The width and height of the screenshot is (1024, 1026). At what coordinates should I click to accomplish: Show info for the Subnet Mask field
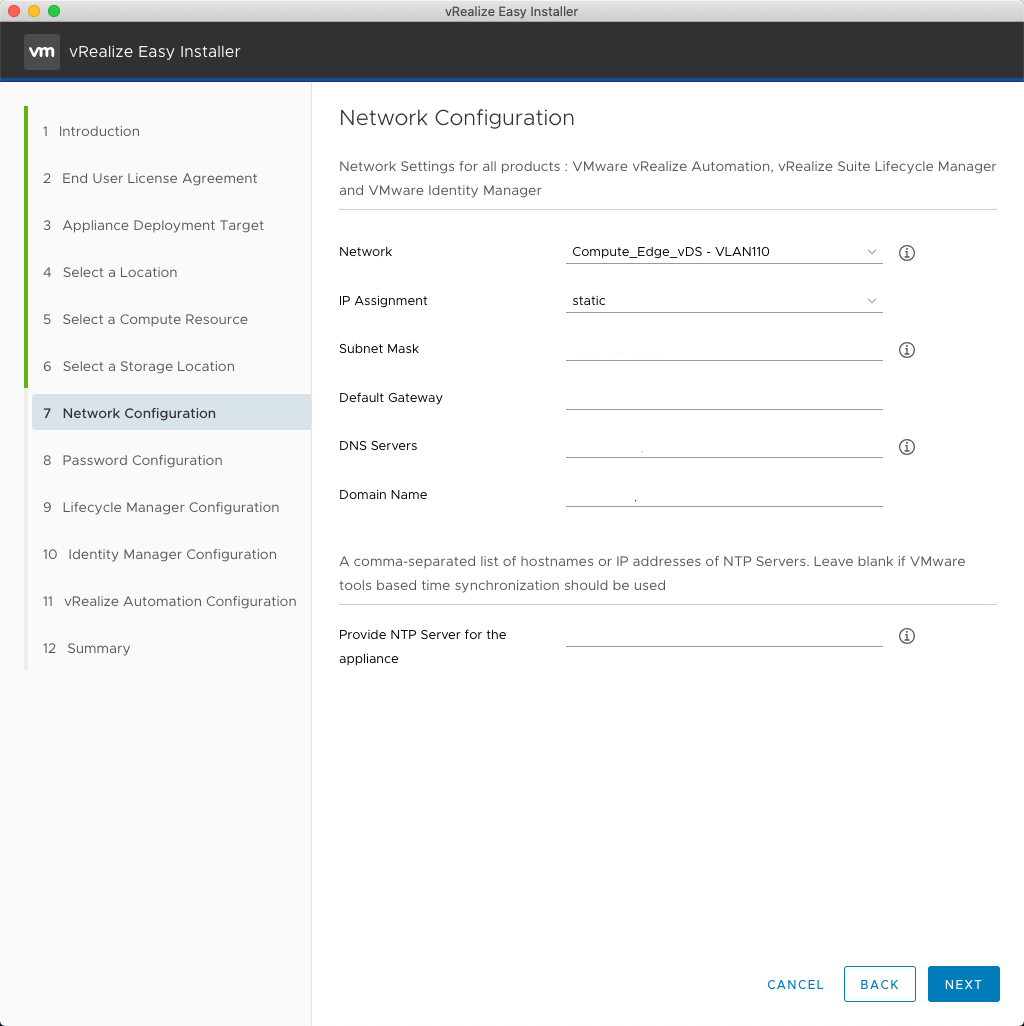pyautogui.click(x=906, y=350)
